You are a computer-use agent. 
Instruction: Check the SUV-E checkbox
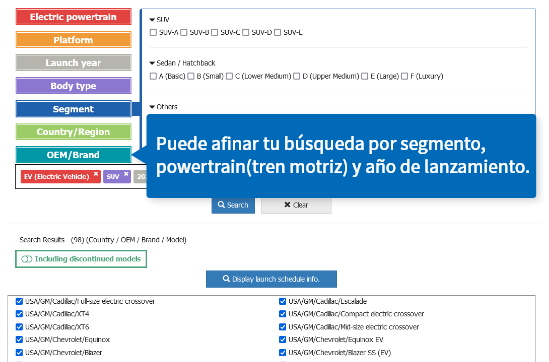click(277, 33)
